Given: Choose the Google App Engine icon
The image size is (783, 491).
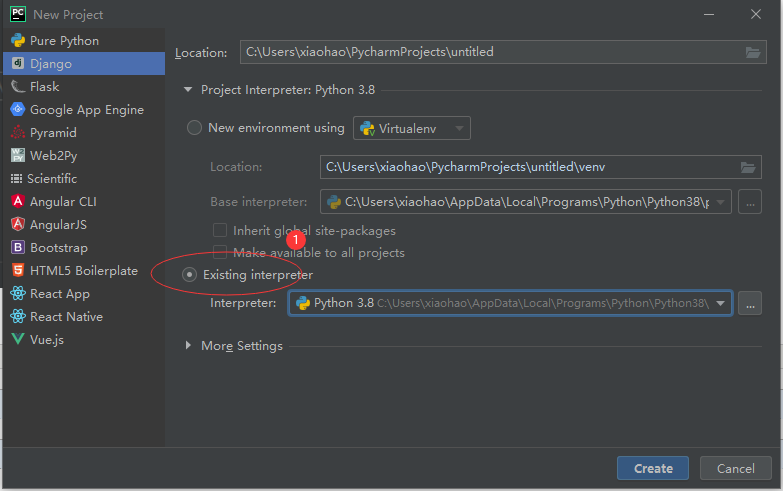Looking at the screenshot, I should pyautogui.click(x=18, y=110).
